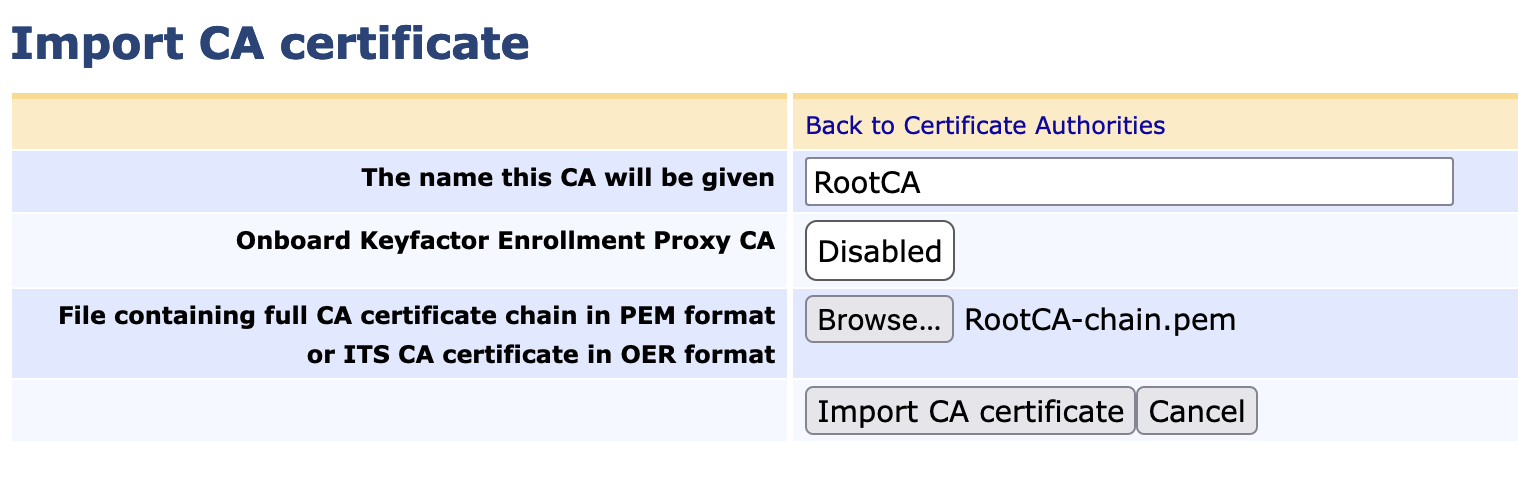Screen dimensions: 1518x484
Task: Click the label 'The name this CA will be given'
Action: (x=567, y=178)
